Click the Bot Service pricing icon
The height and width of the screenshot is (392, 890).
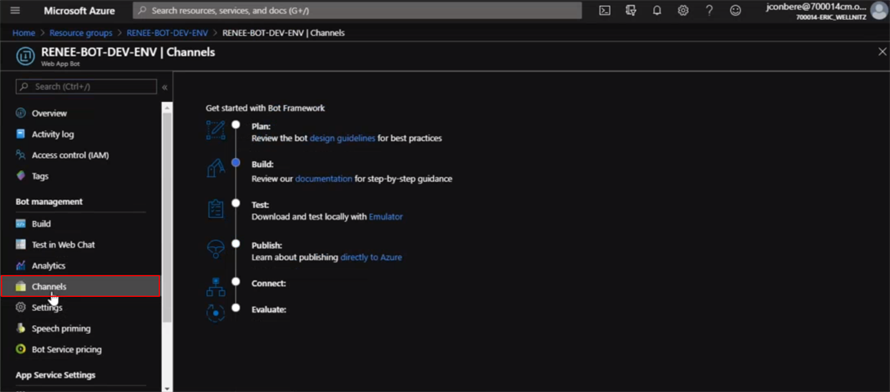click(21, 349)
